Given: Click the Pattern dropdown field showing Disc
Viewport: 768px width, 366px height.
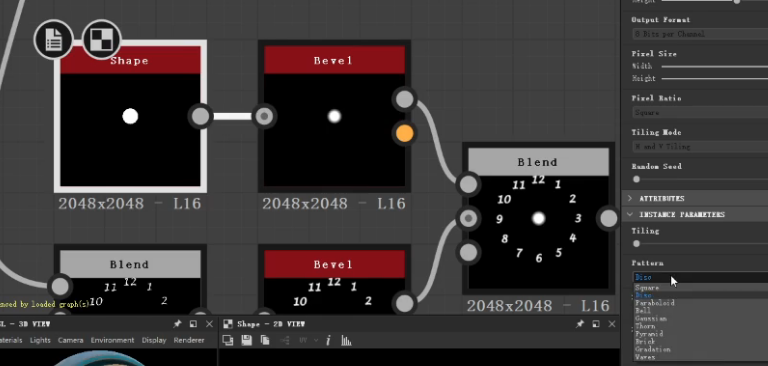Looking at the screenshot, I should tap(700, 277).
